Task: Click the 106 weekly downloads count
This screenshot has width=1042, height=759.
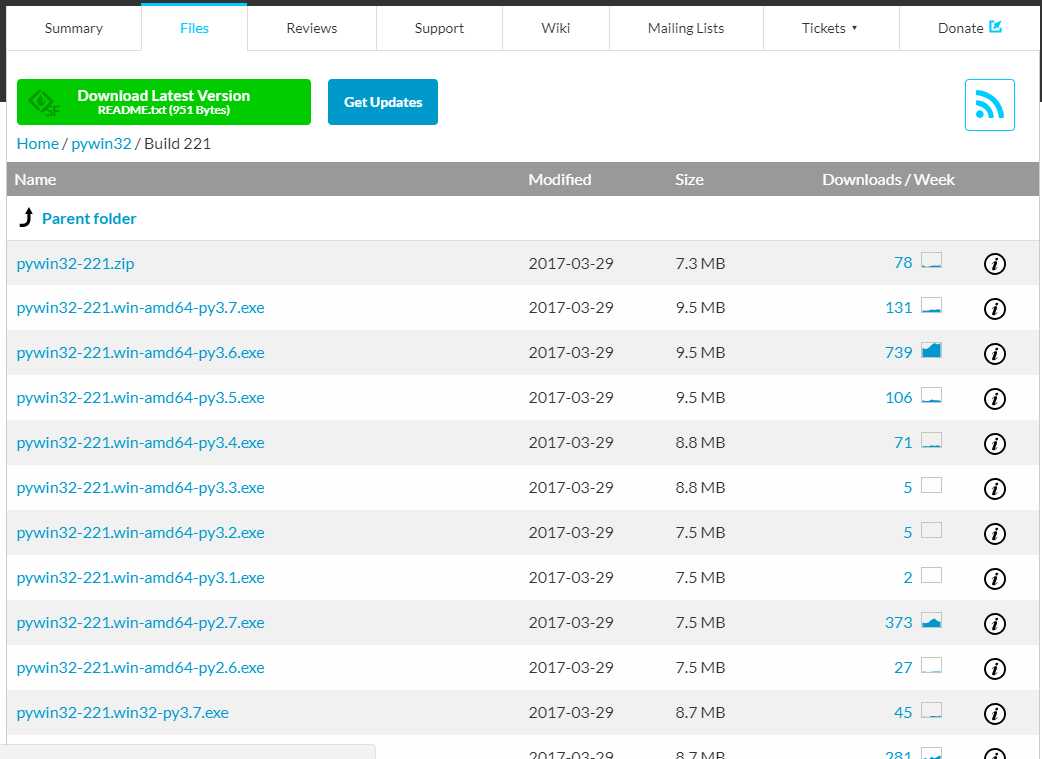Action: (x=898, y=398)
